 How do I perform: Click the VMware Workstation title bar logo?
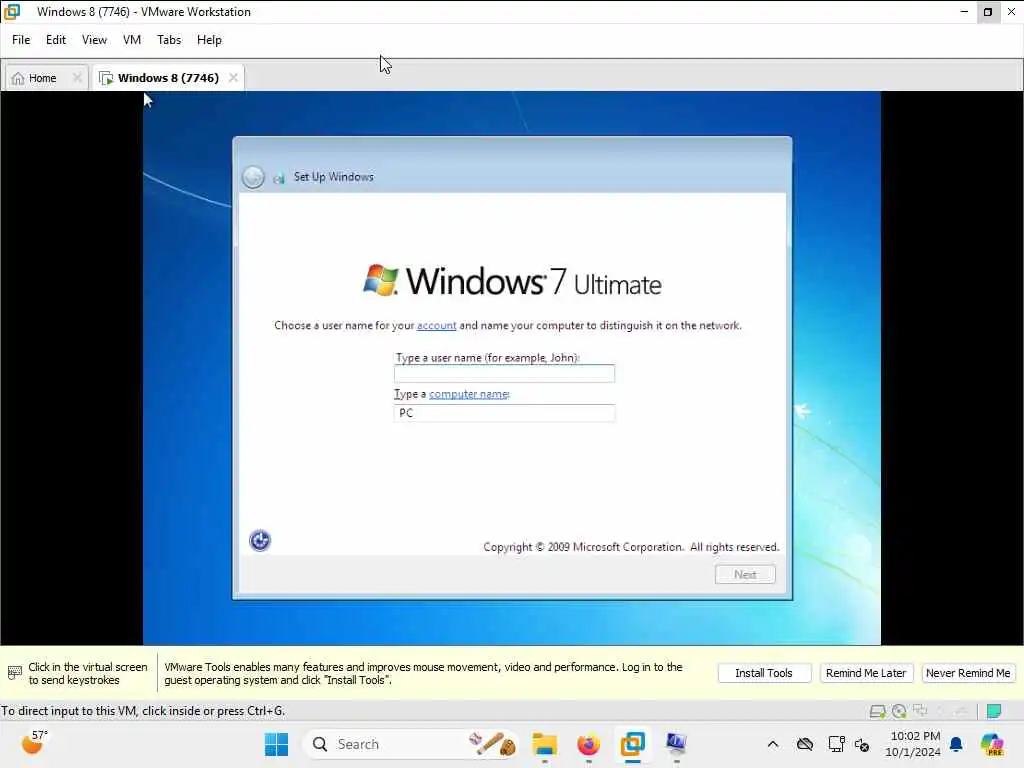[x=12, y=12]
